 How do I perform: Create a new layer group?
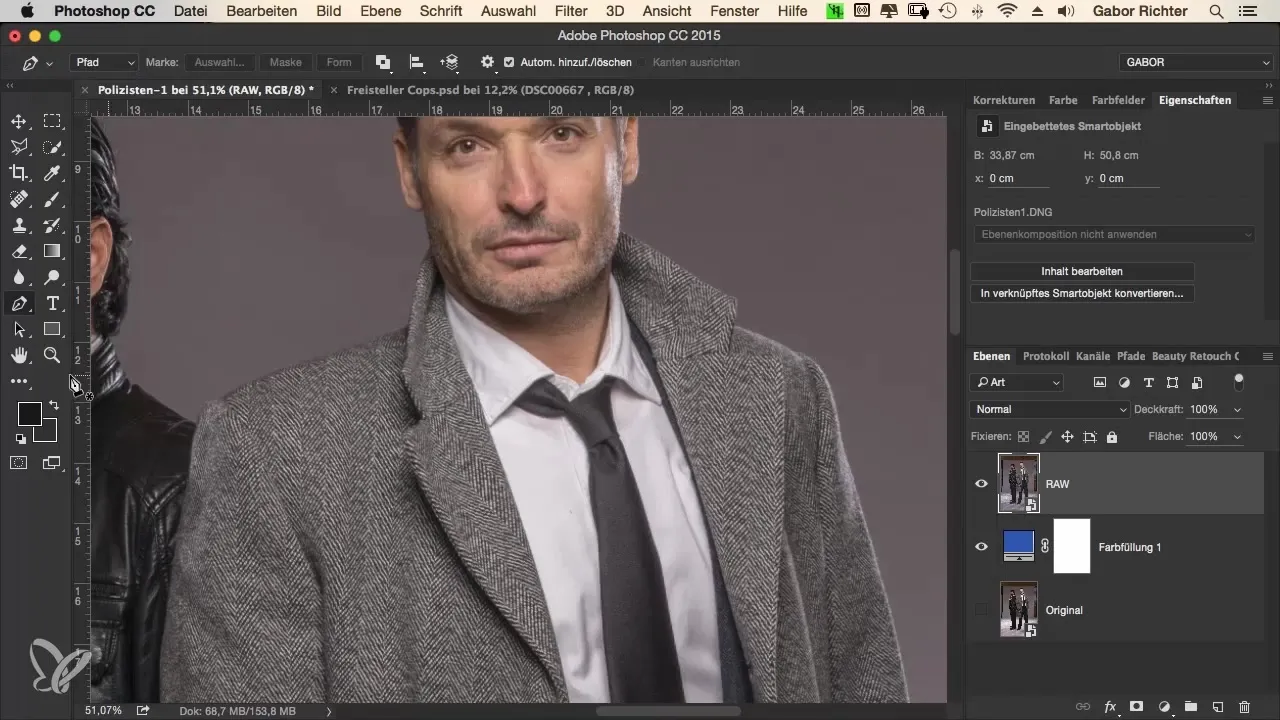(x=1191, y=706)
